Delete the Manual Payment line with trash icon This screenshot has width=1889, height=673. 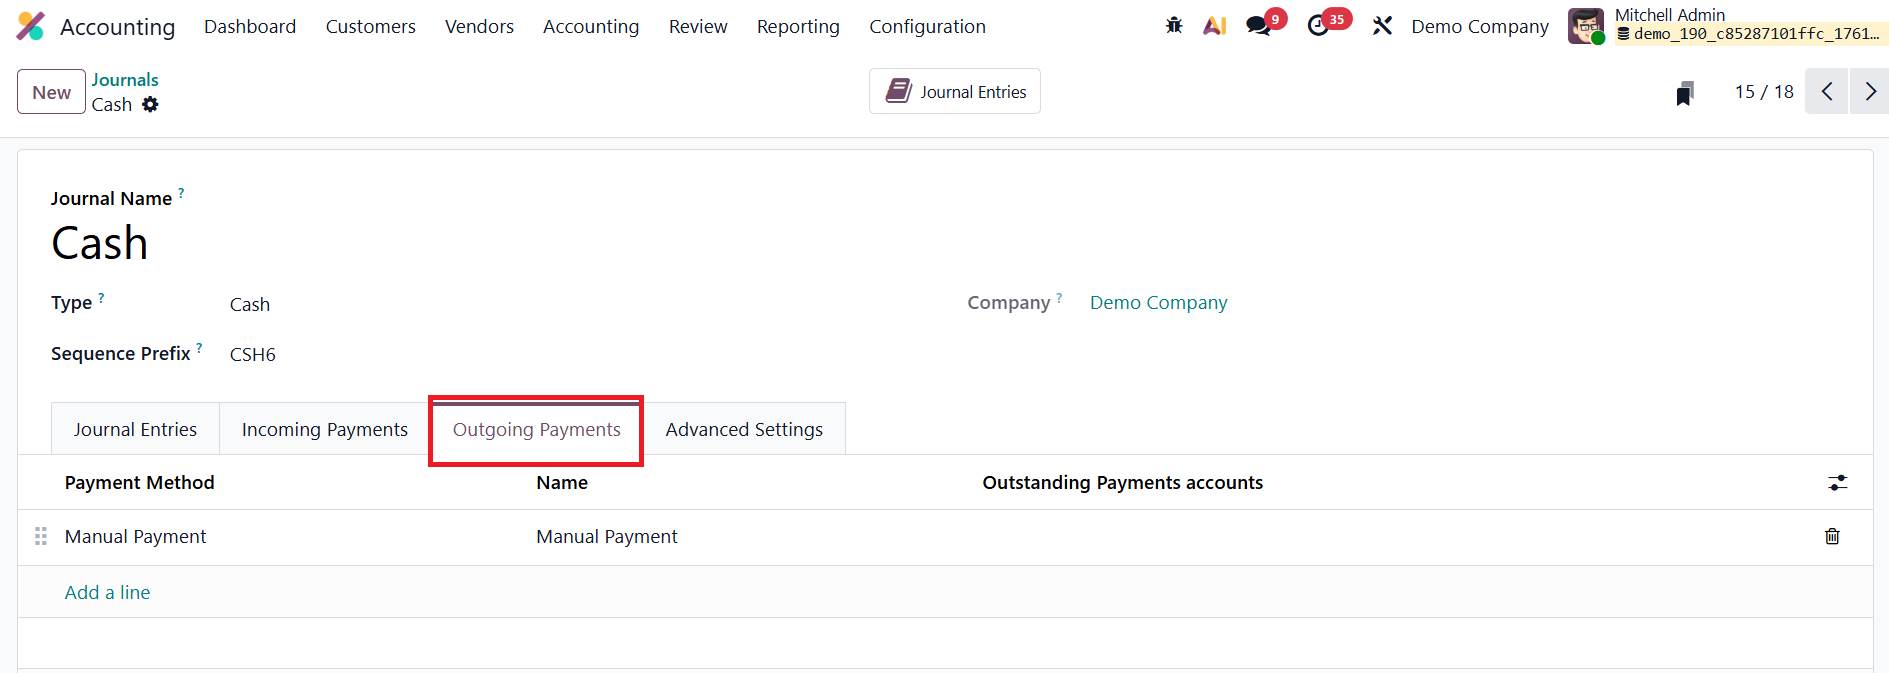(x=1832, y=537)
